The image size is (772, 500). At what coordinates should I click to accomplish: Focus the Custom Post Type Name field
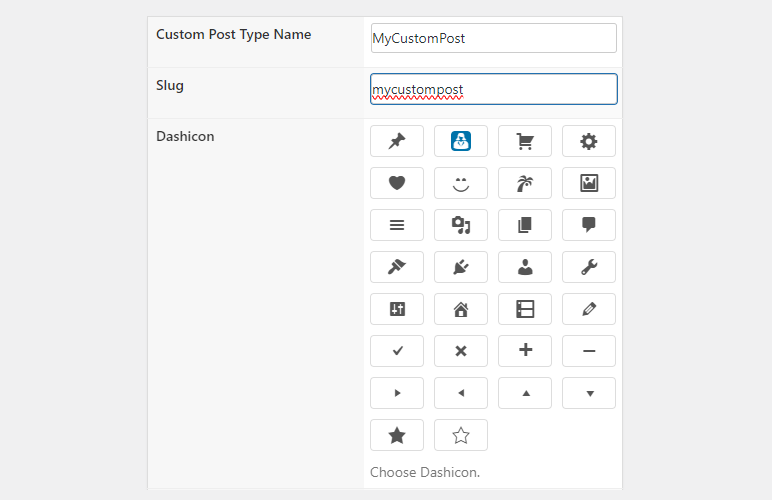click(x=494, y=38)
